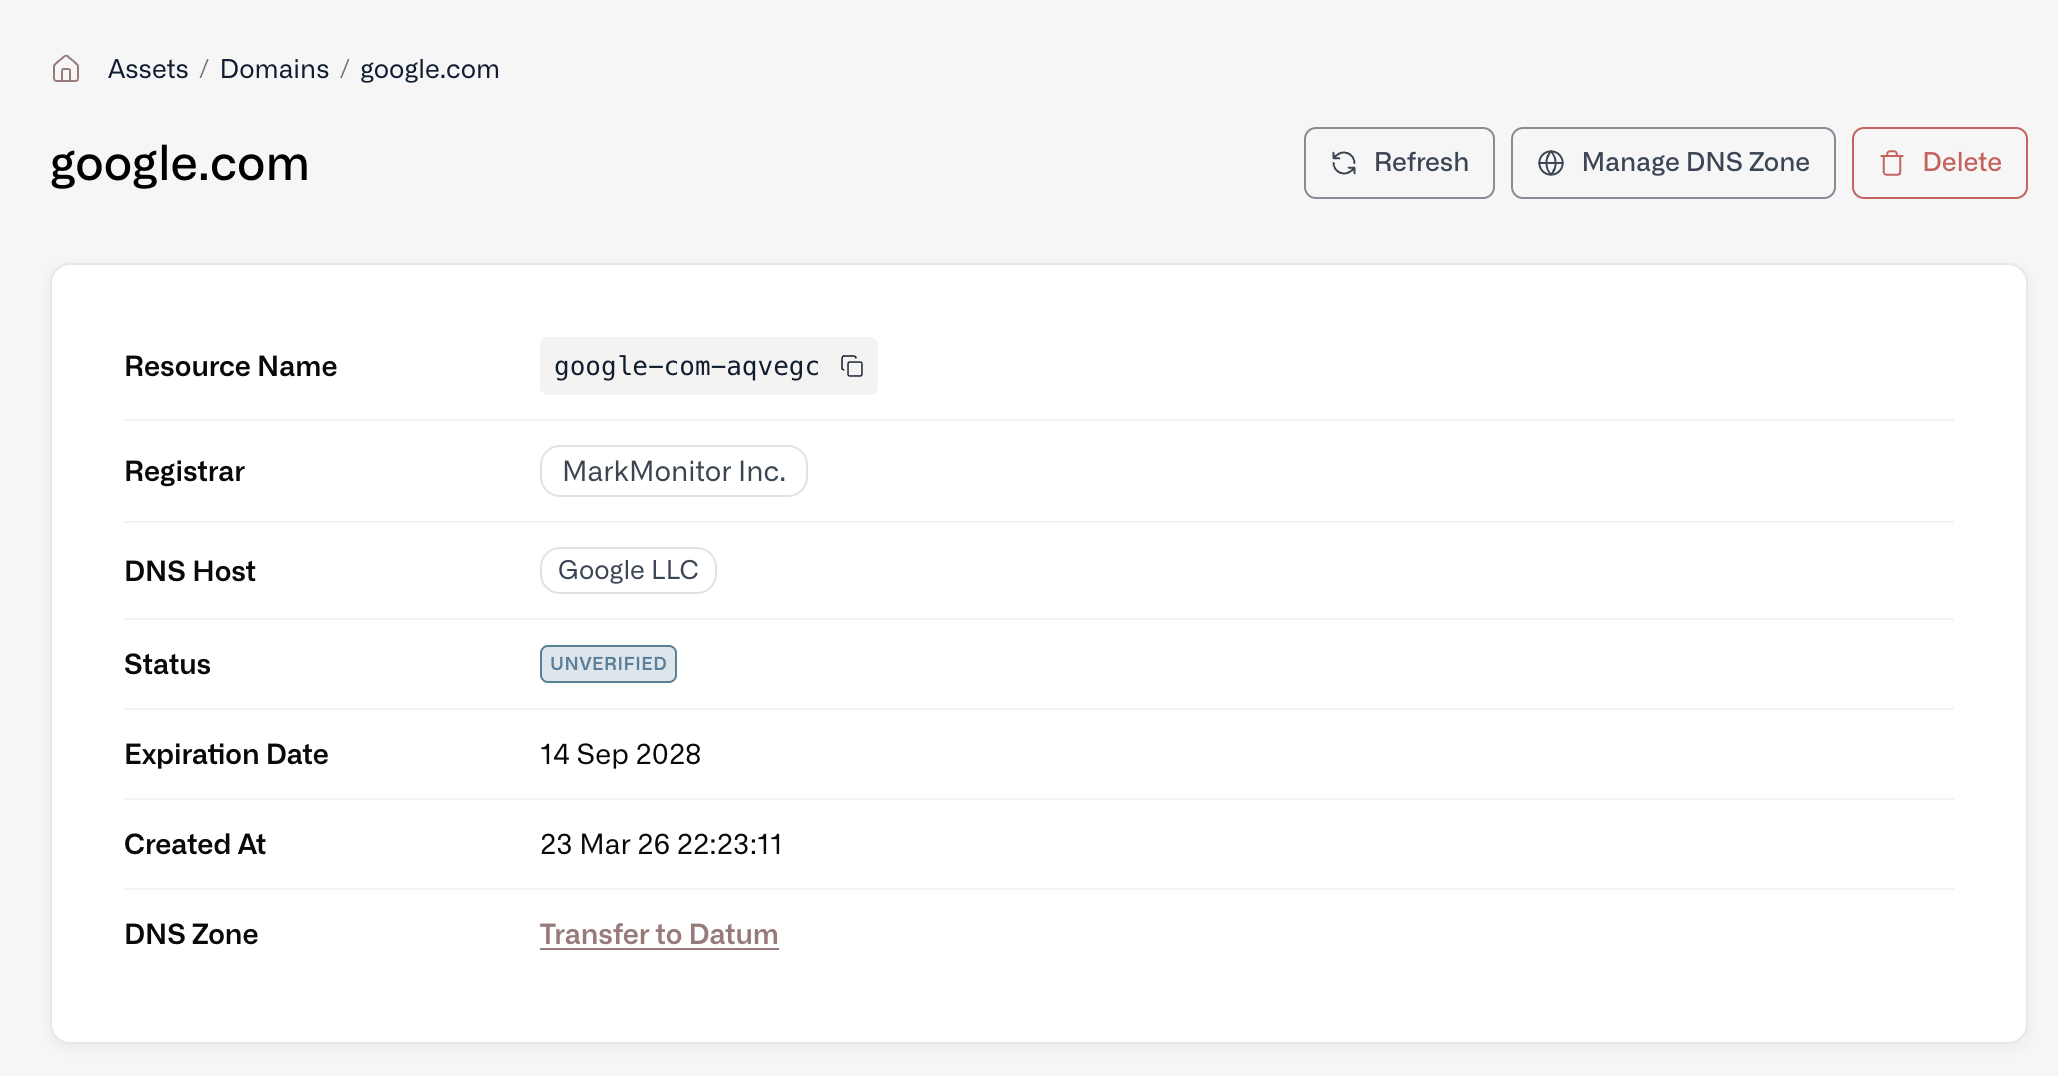Go to home via house icon
This screenshot has height=1076, width=2058.
[x=66, y=69]
